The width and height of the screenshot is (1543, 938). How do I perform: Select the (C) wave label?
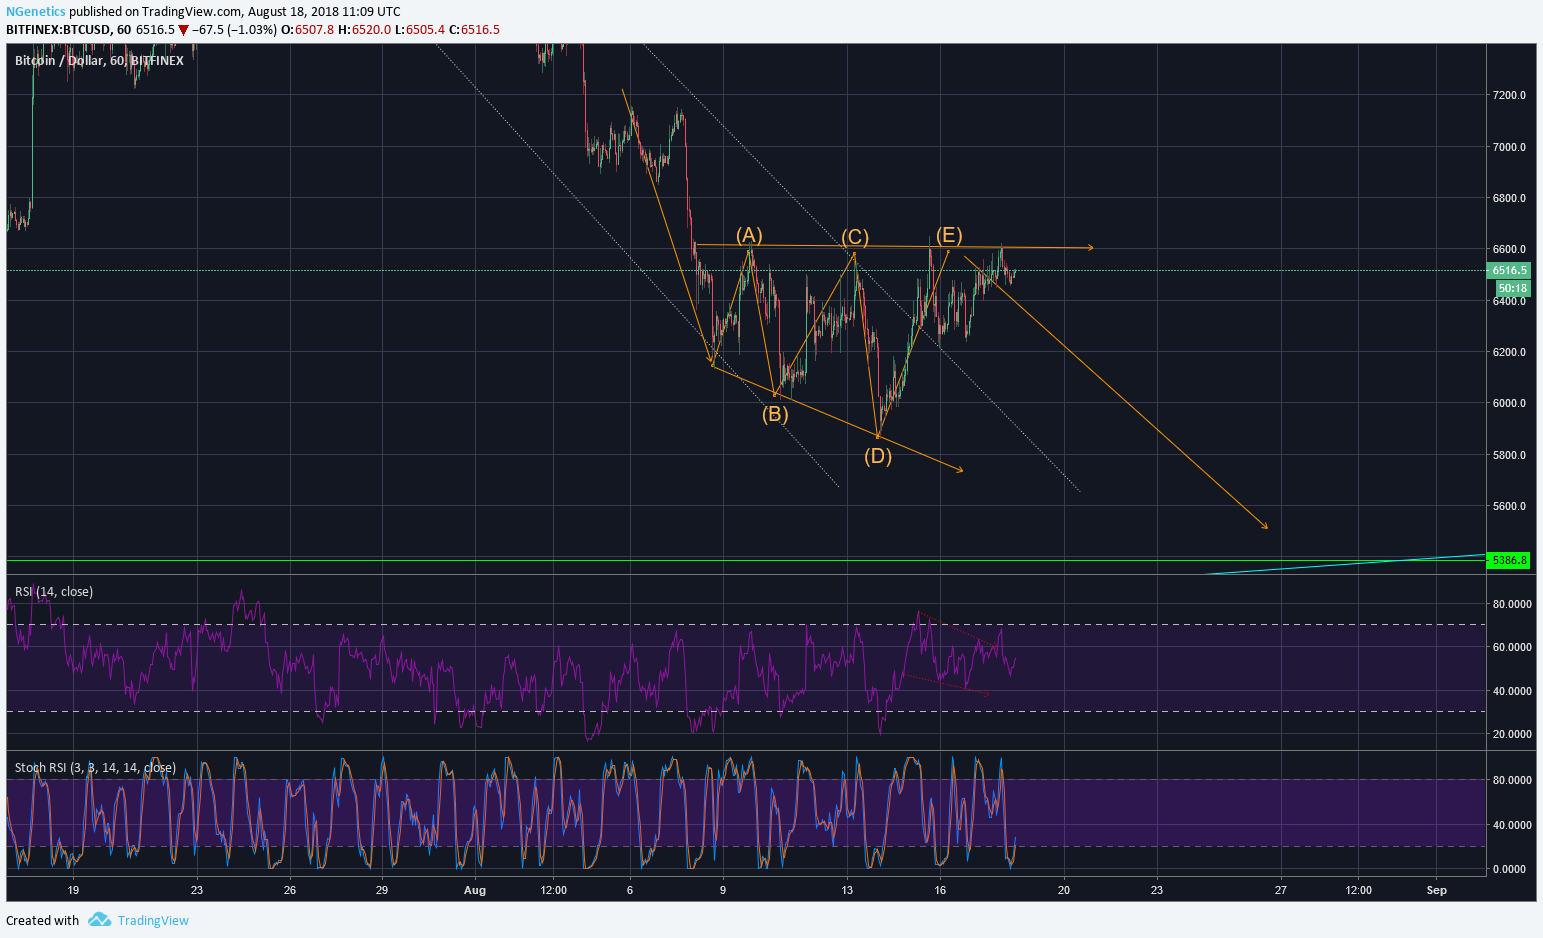(x=855, y=237)
